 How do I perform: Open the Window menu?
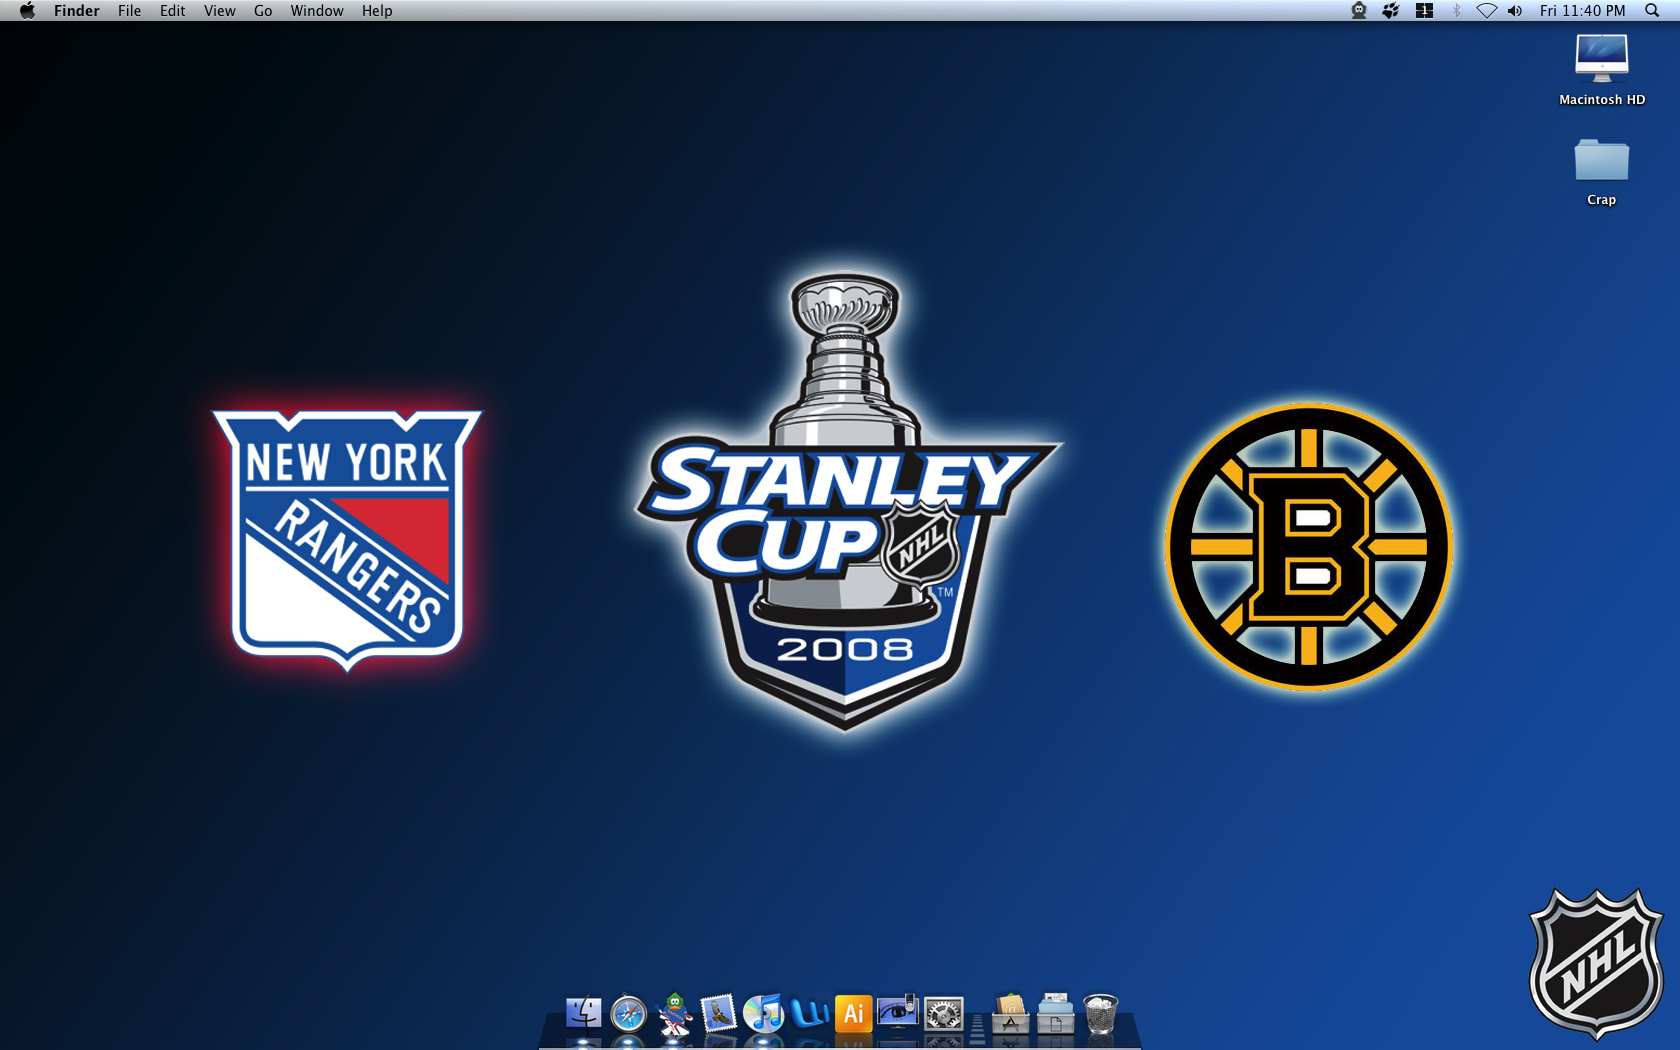tap(317, 11)
